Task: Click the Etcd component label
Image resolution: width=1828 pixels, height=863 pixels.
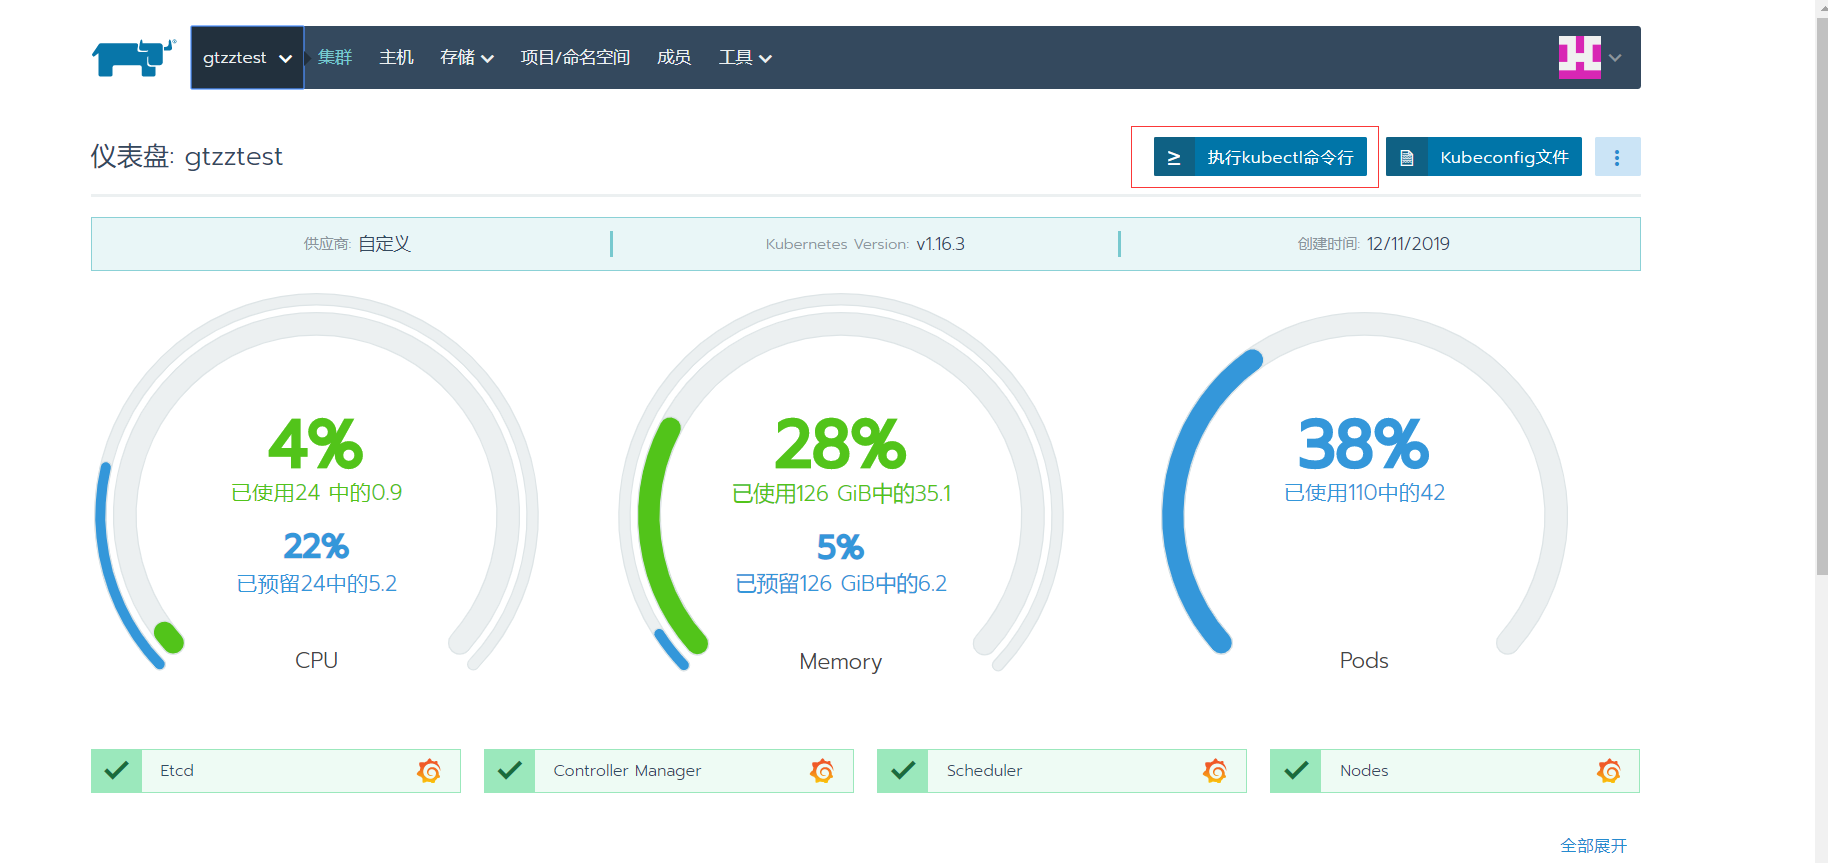Action: click(177, 771)
